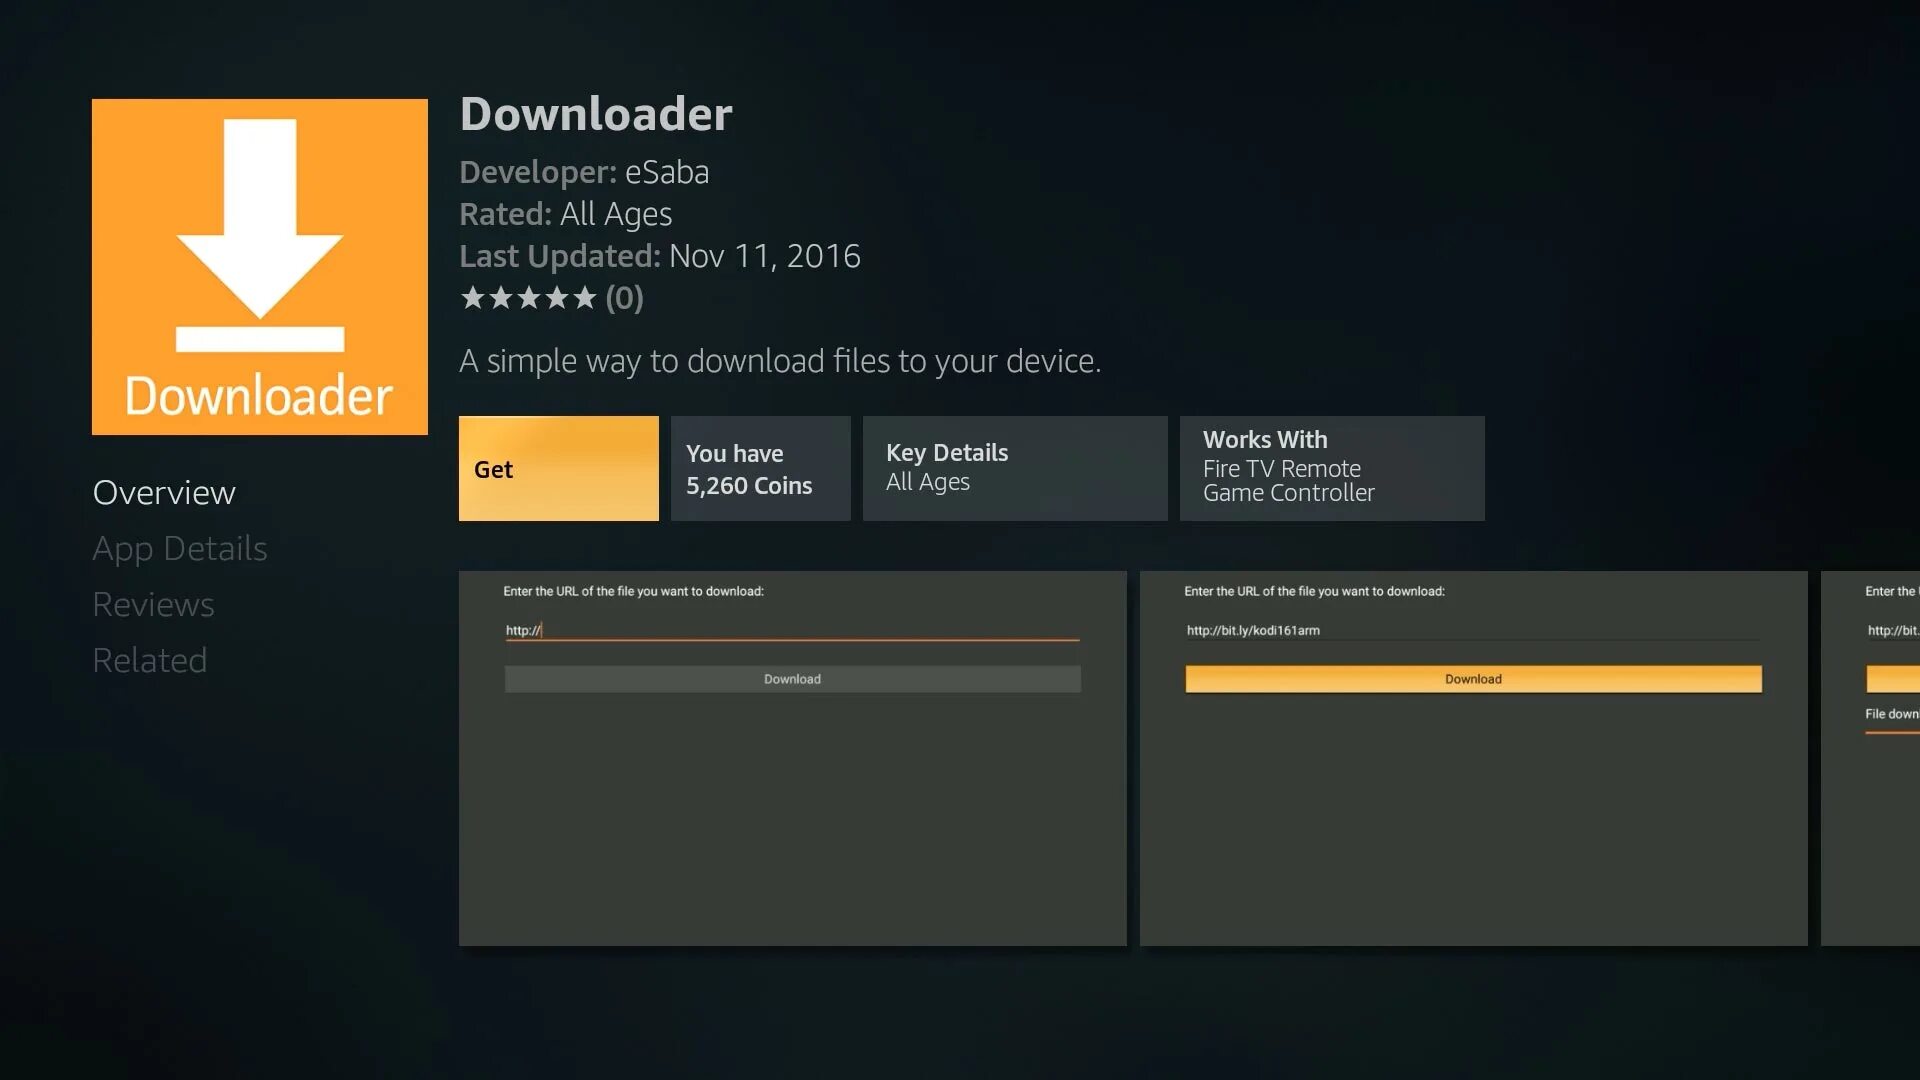Select Overview in the side menu
This screenshot has width=1920, height=1080.
point(164,493)
